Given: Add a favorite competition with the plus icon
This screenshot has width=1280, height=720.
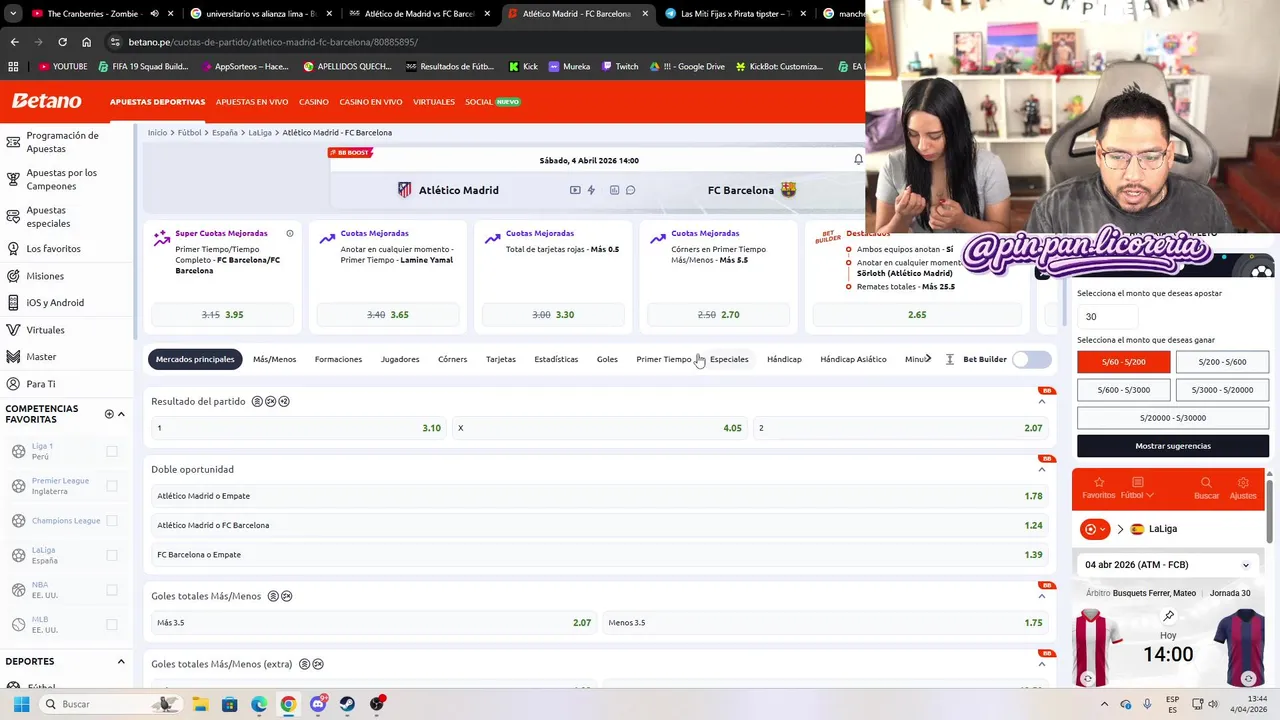Looking at the screenshot, I should (x=109, y=414).
